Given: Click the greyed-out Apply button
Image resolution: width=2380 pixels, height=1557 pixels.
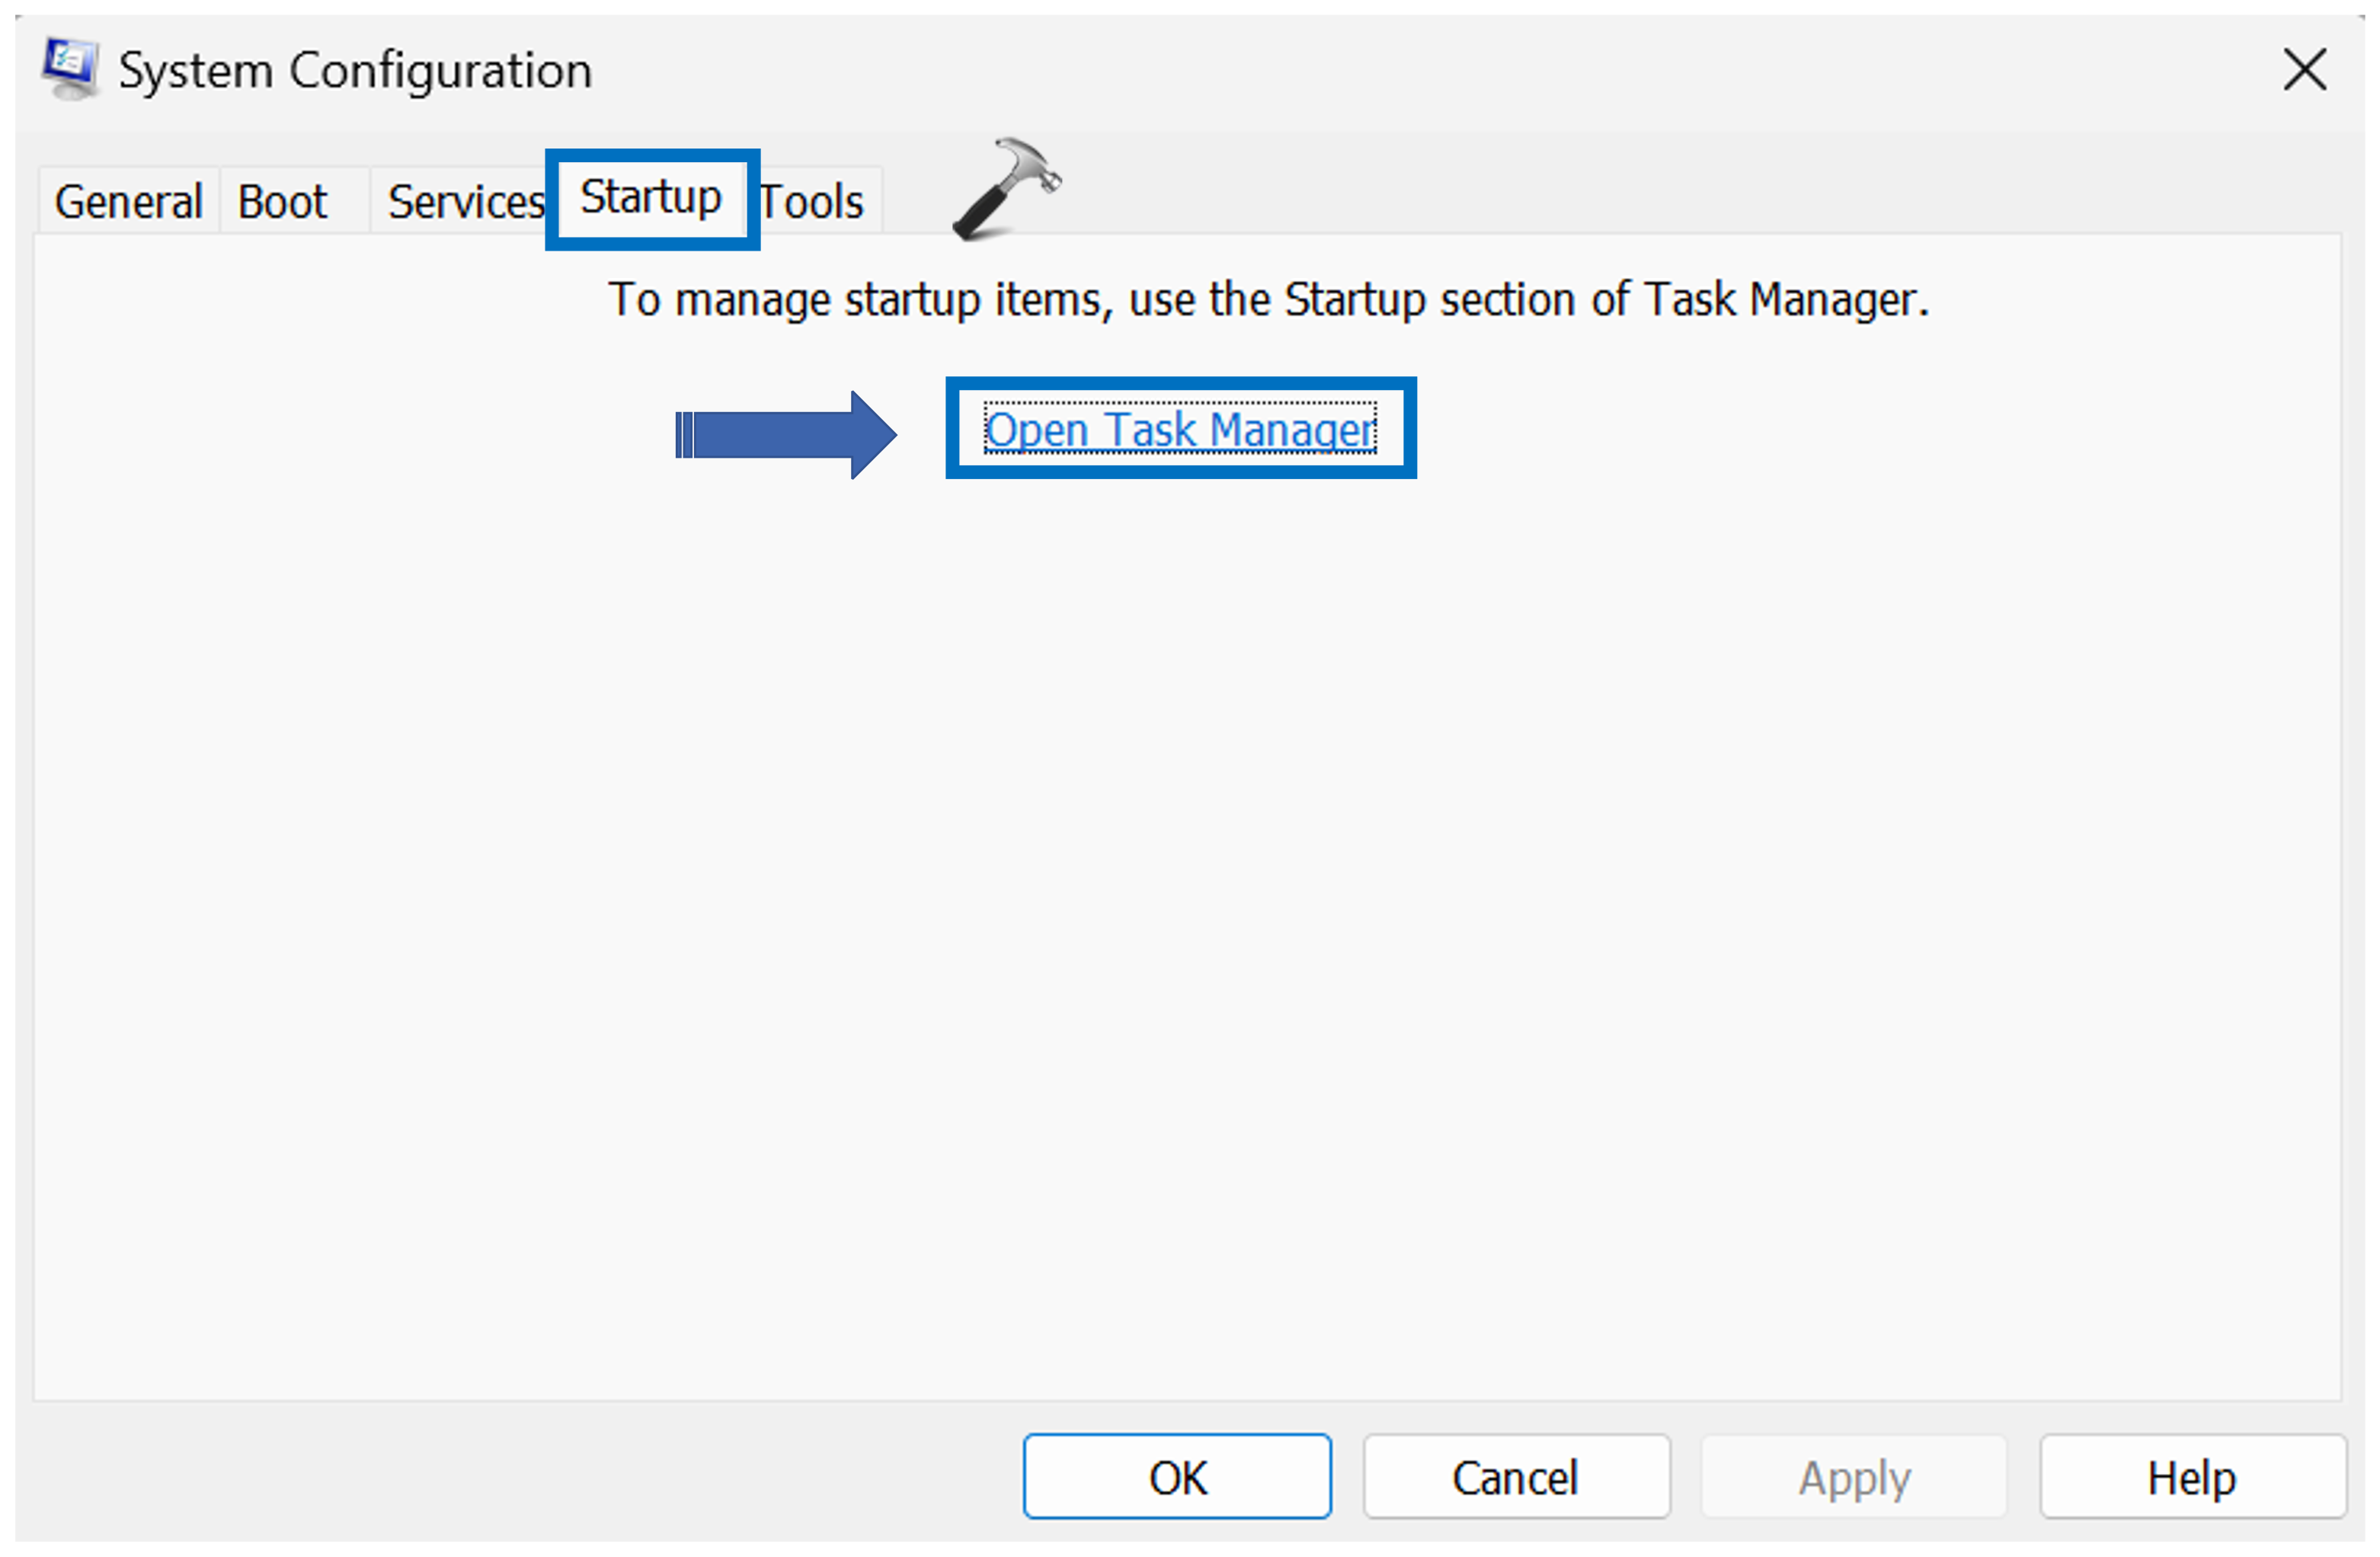Looking at the screenshot, I should coord(1854,1477).
